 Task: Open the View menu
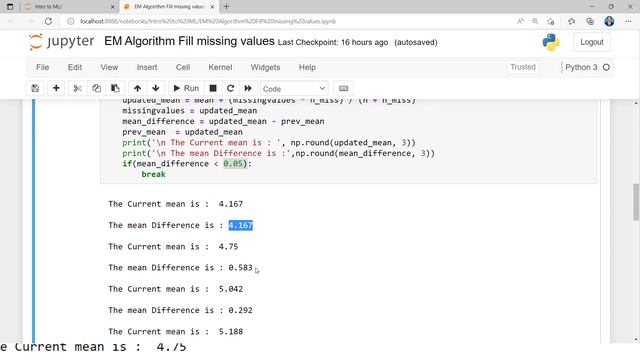click(x=109, y=67)
